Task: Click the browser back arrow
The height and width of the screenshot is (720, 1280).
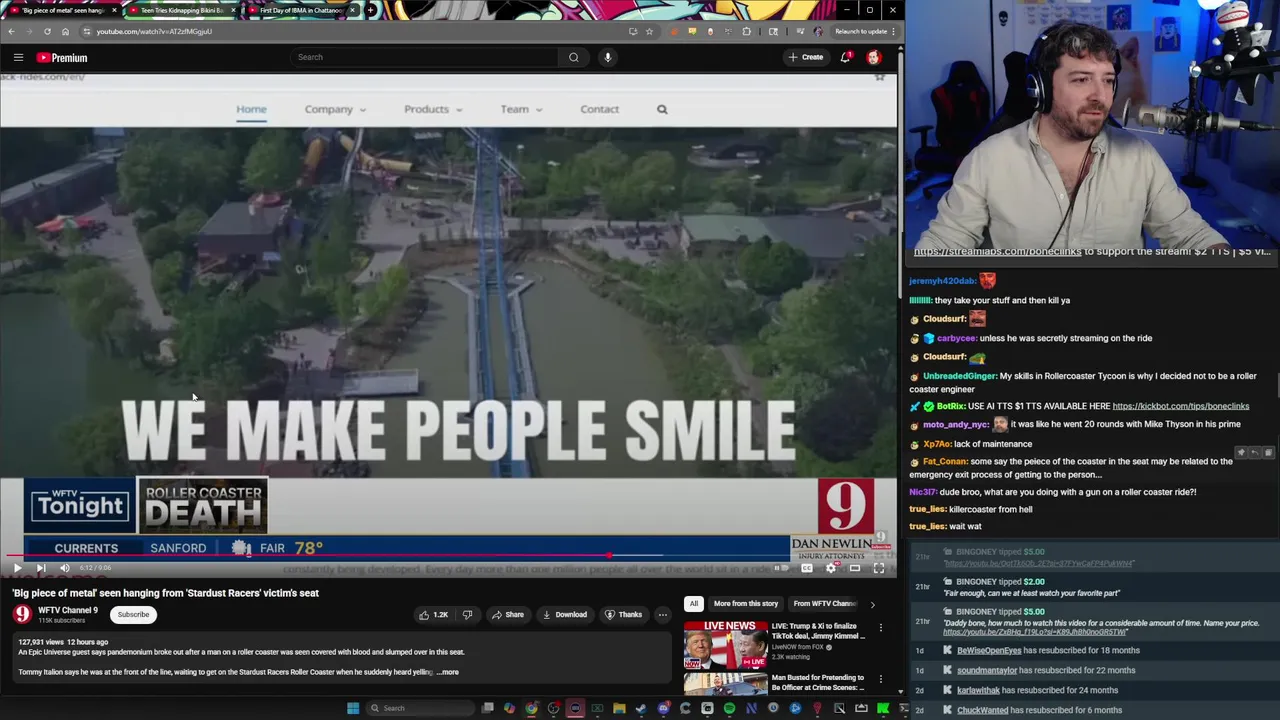Action: [11, 31]
